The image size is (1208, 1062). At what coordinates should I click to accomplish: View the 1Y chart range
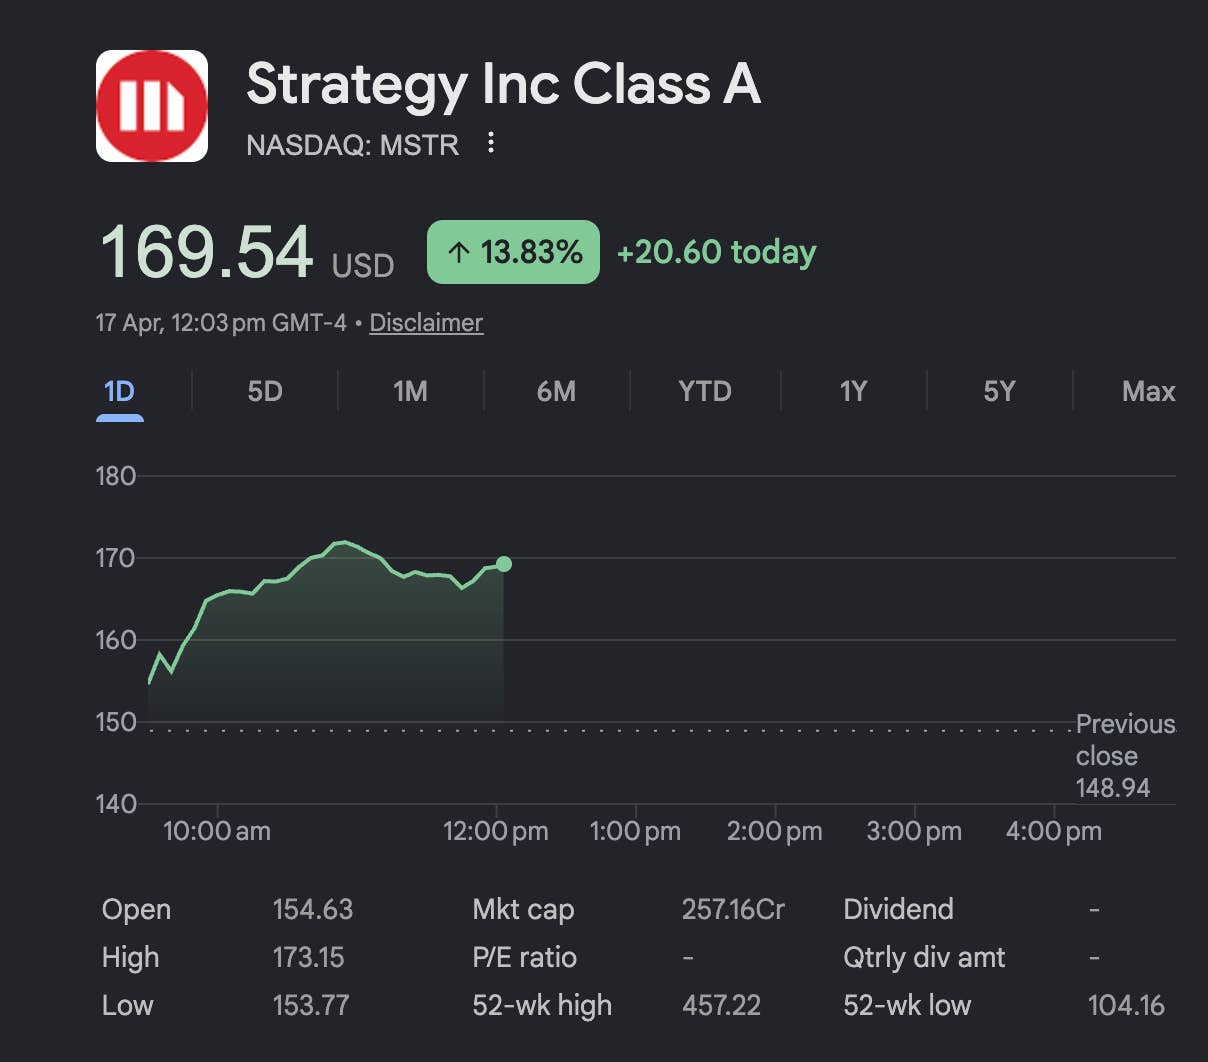(853, 391)
